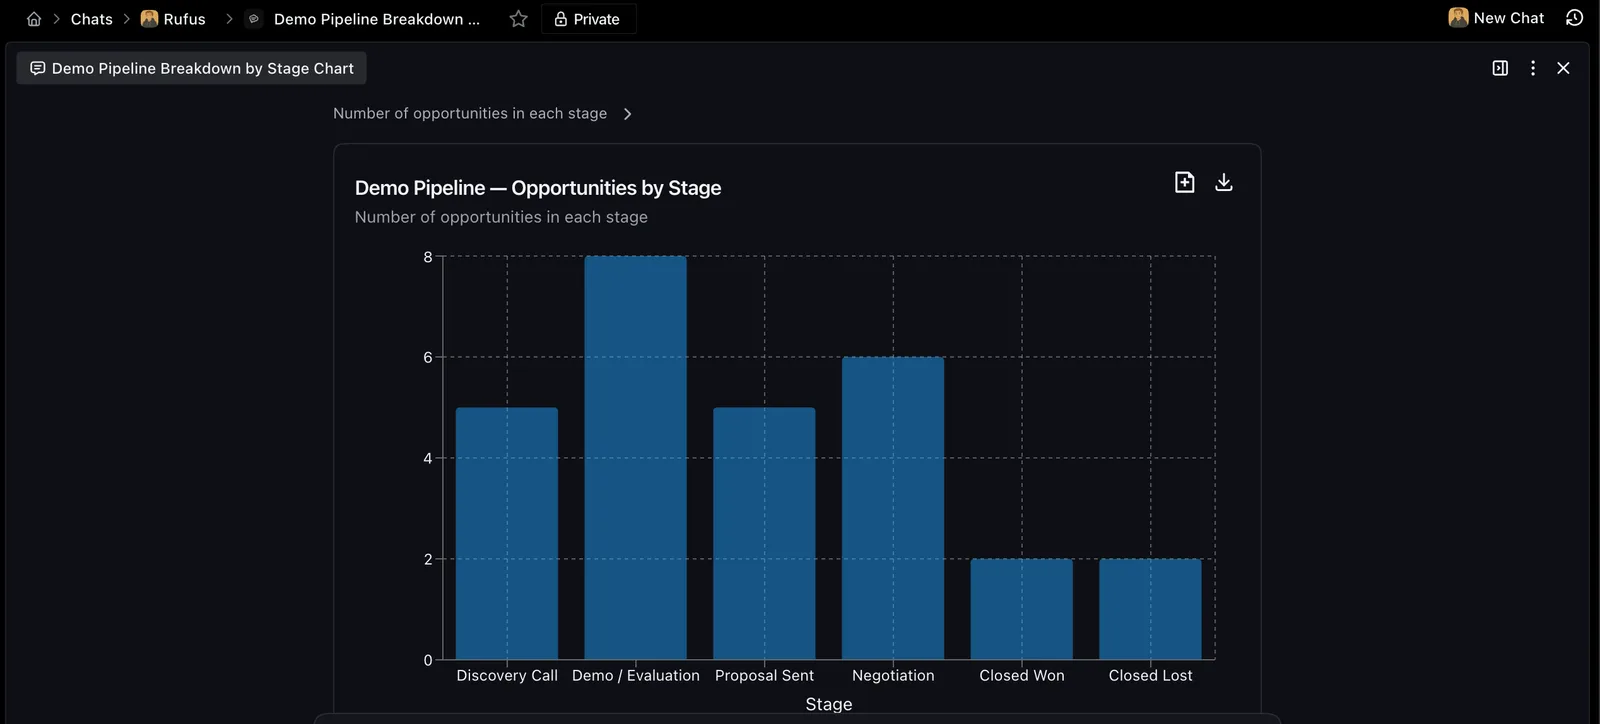Viewport: 1600px width, 724px height.
Task: Click the Closed Lost bar
Action: point(1150,609)
